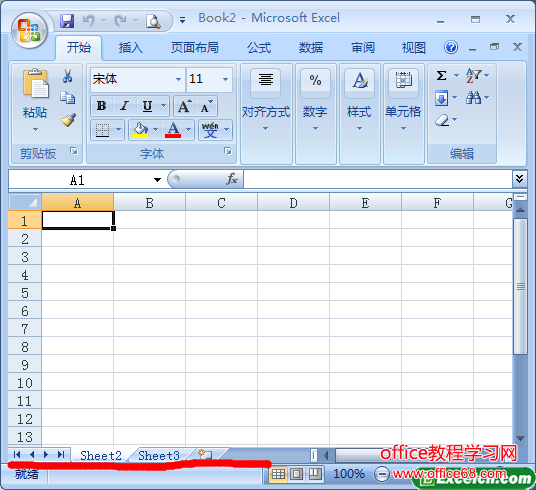Open the Excel Help question mark
Viewport: 536px width, 490px height.
[x=451, y=47]
